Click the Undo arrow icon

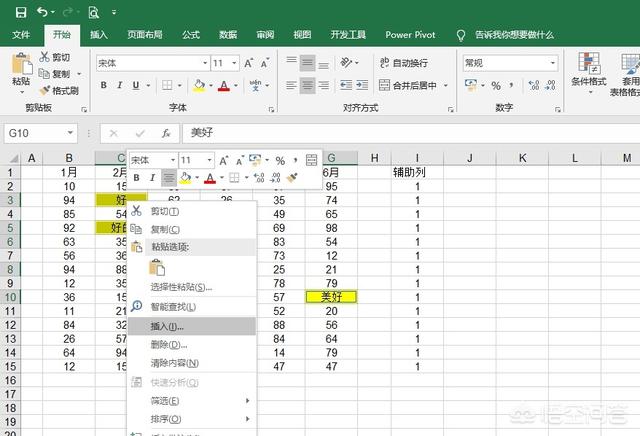pyautogui.click(x=43, y=12)
